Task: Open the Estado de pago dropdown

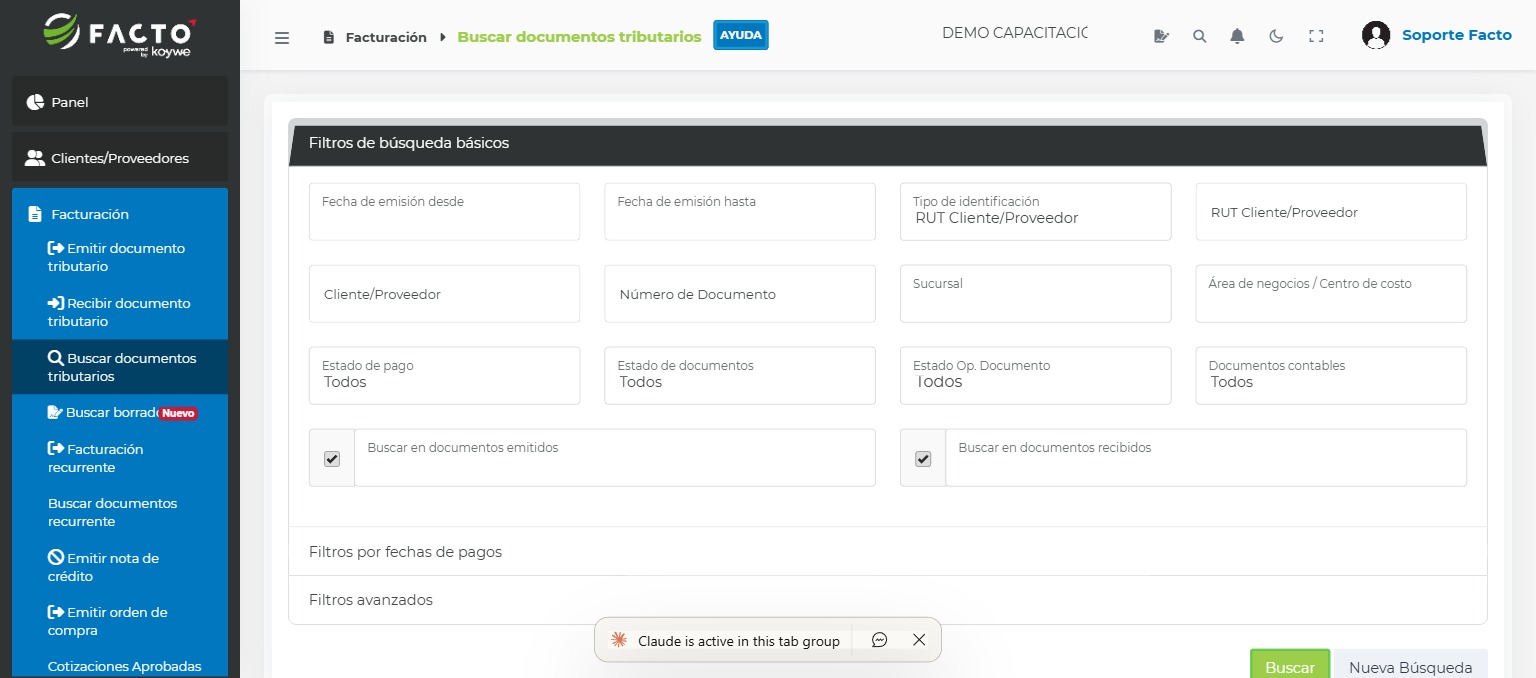Action: click(444, 376)
